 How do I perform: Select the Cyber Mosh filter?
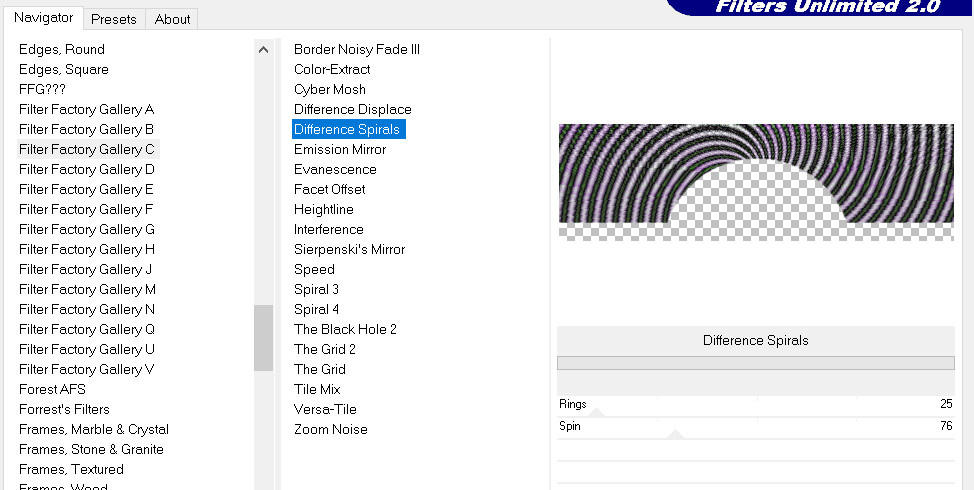(x=329, y=89)
